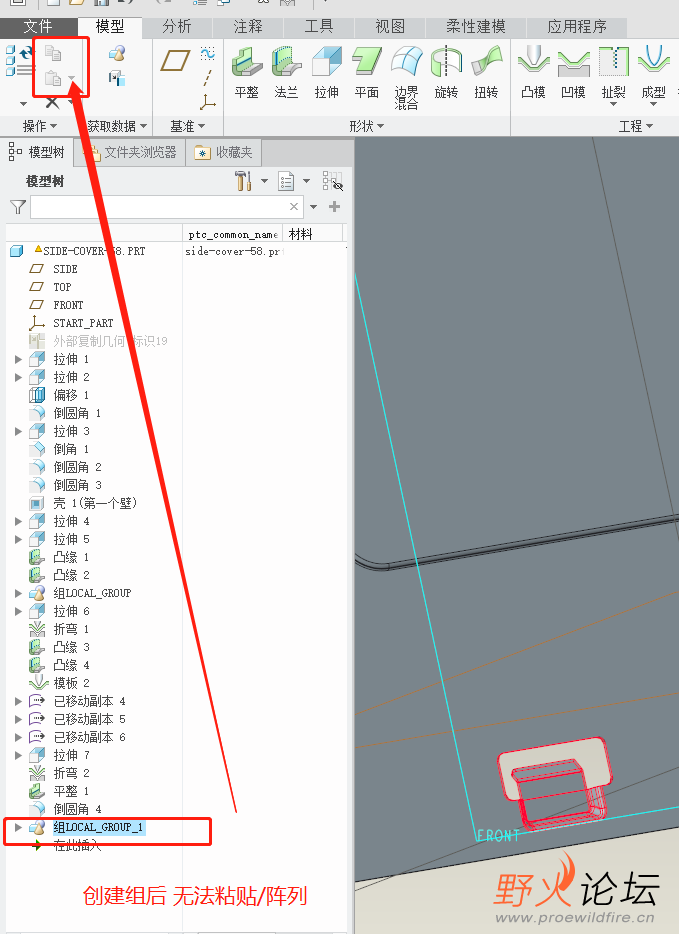The width and height of the screenshot is (679, 934).
Task: Click the User-Defined Feature icon
Action: tap(117, 54)
